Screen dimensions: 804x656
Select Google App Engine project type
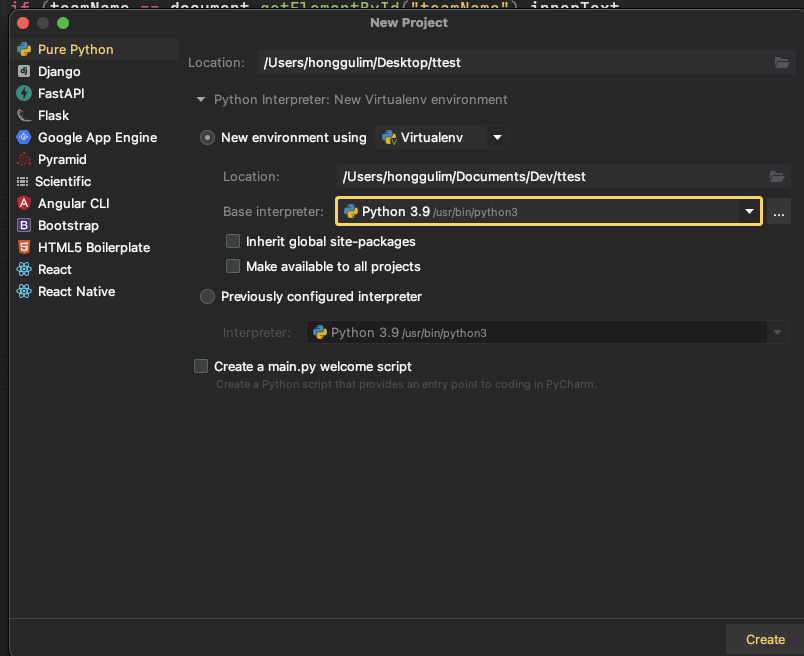pyautogui.click(x=95, y=137)
